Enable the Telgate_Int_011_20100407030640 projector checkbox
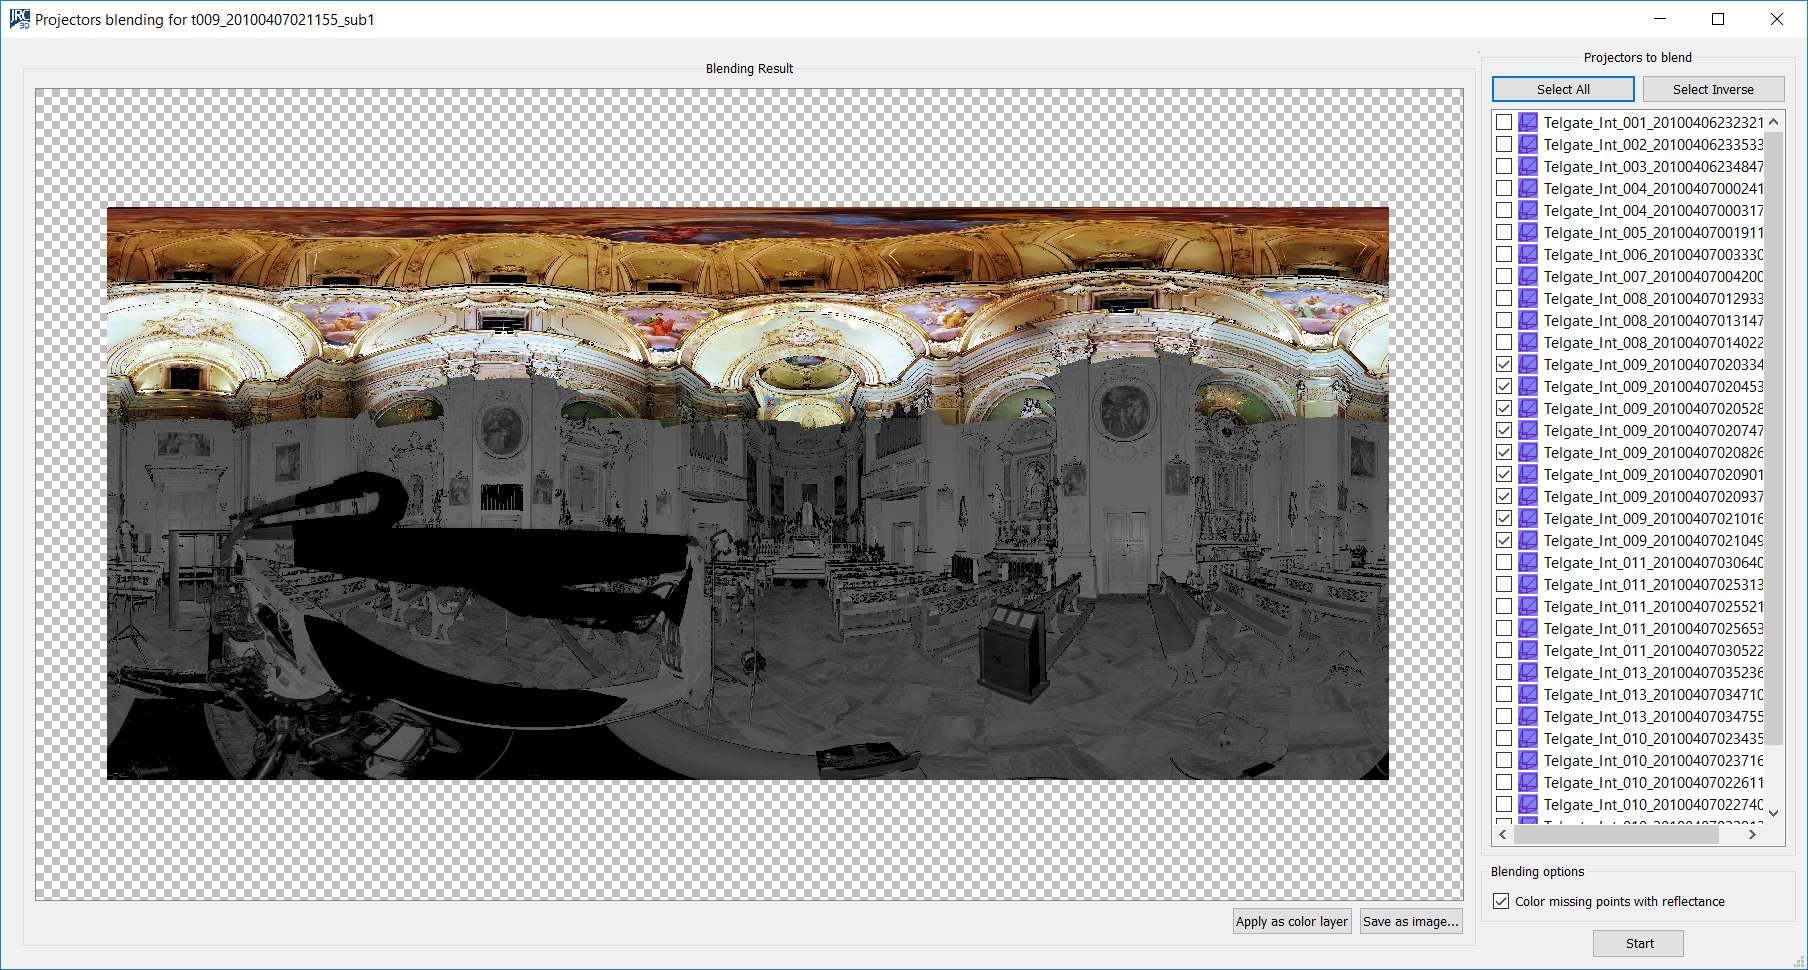This screenshot has height=970, width=1808. (1504, 563)
